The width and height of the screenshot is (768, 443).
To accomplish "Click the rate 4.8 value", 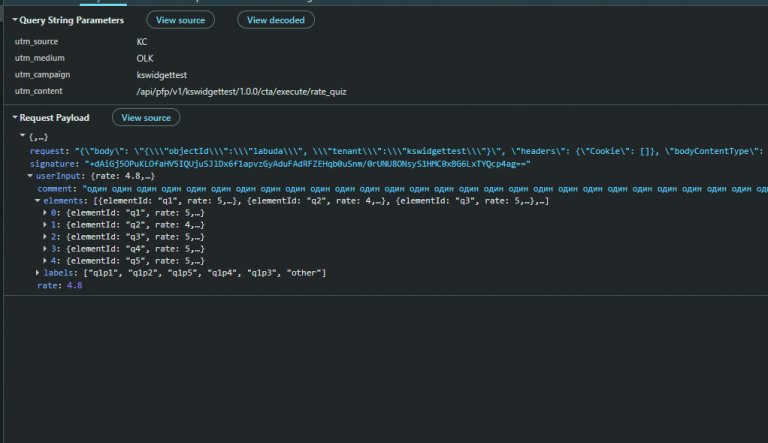I will click(x=74, y=285).
